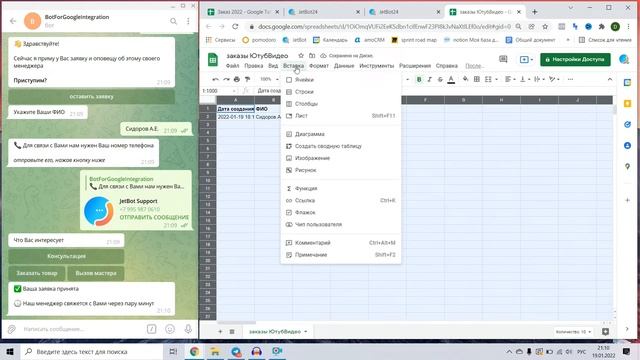Go back in the Telegram chat header
Viewport: 640px width, 360px height.
(x=13, y=21)
